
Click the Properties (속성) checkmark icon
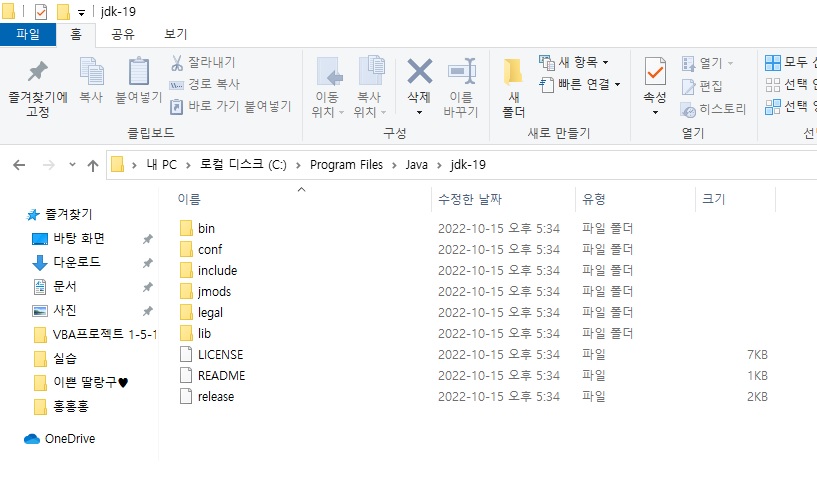(655, 71)
